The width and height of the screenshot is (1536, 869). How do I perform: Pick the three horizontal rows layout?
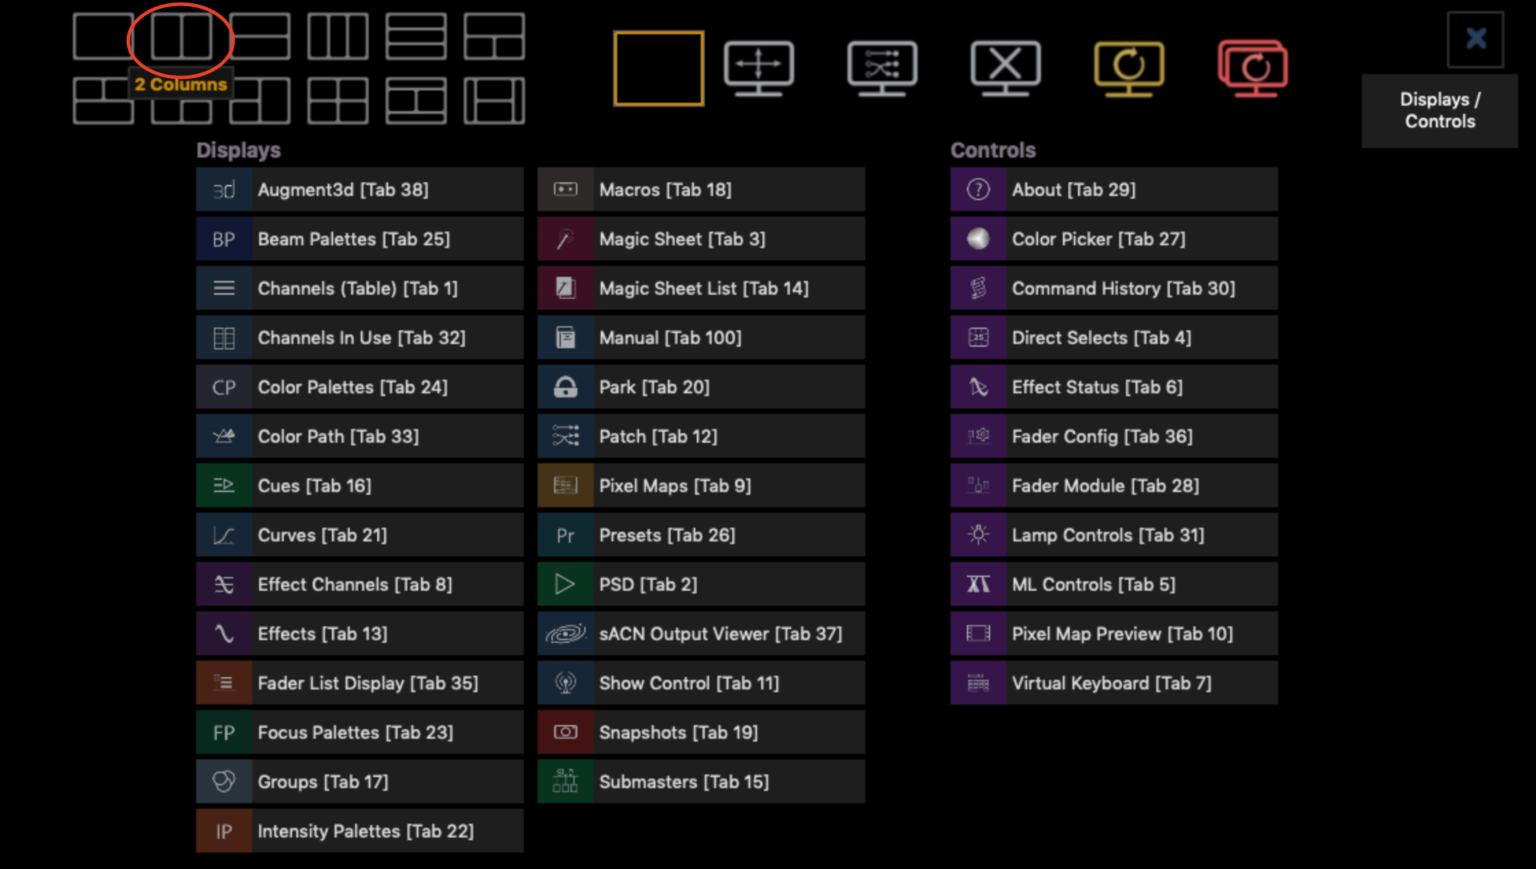click(x=416, y=38)
